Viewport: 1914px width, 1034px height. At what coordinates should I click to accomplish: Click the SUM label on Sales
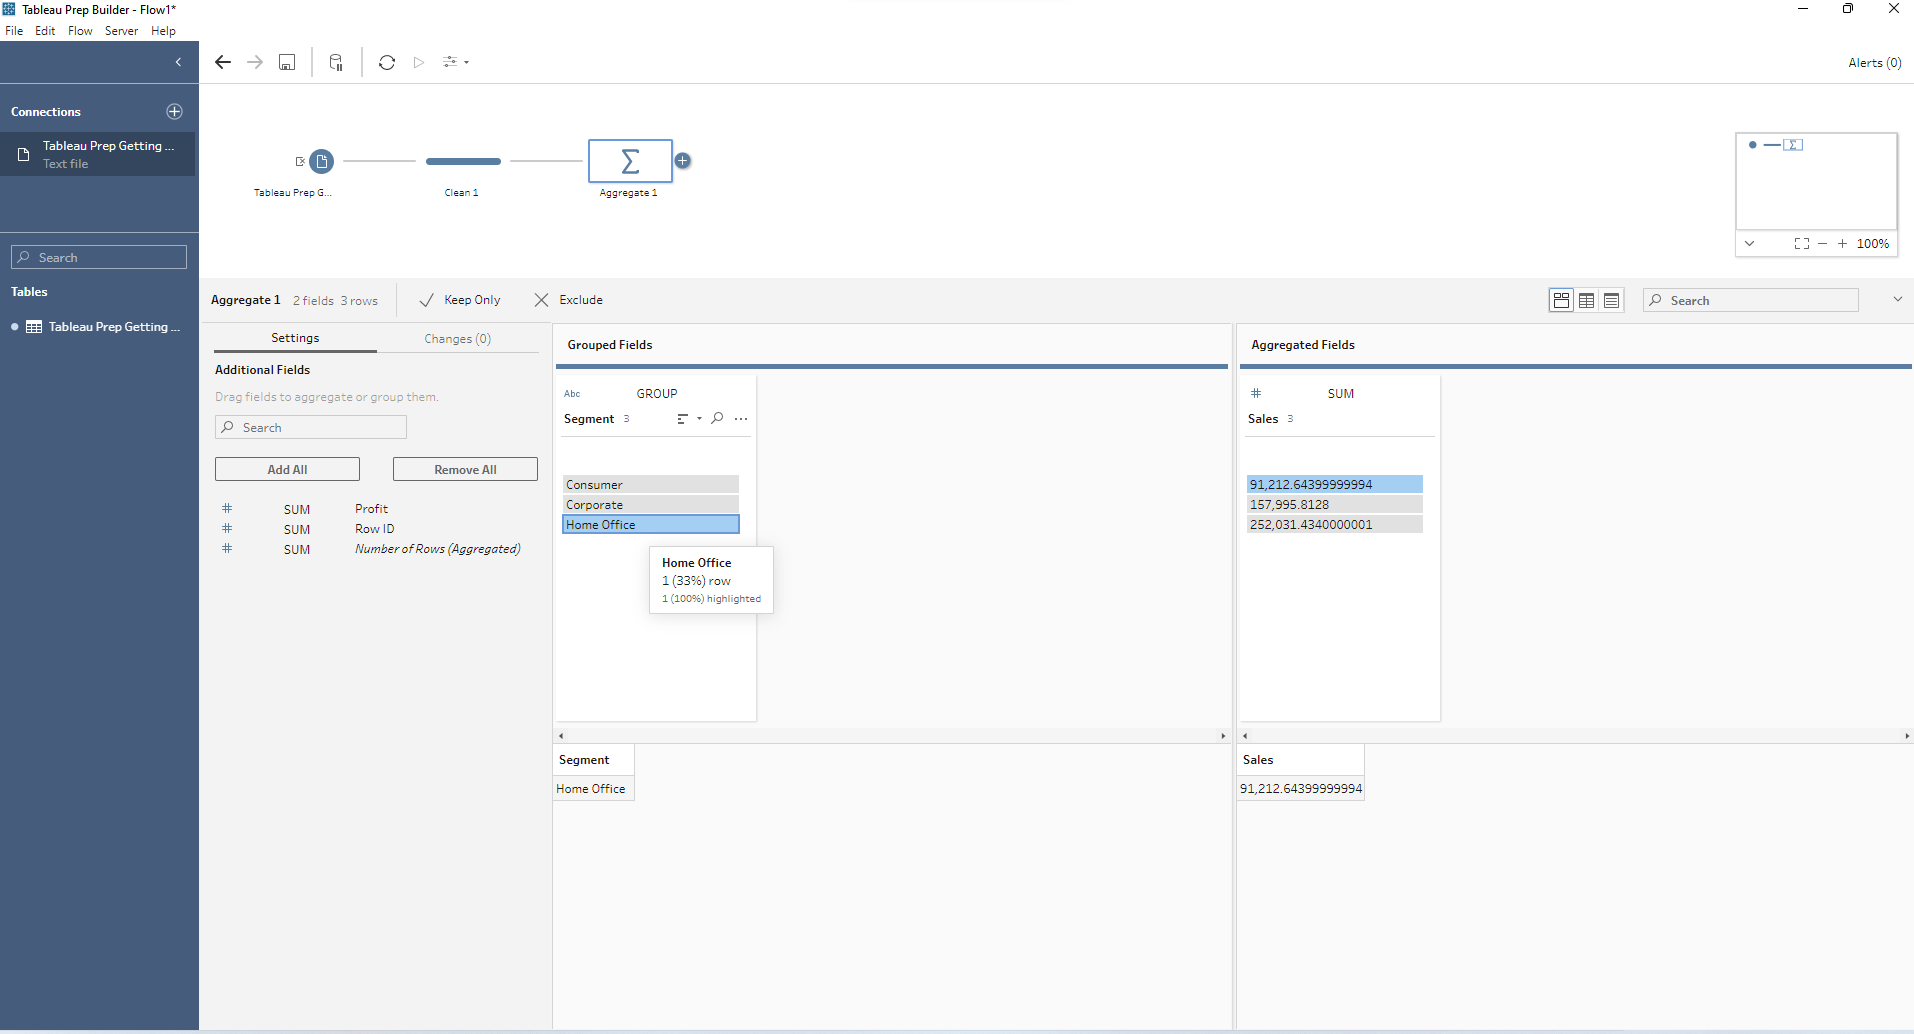pyautogui.click(x=1341, y=393)
